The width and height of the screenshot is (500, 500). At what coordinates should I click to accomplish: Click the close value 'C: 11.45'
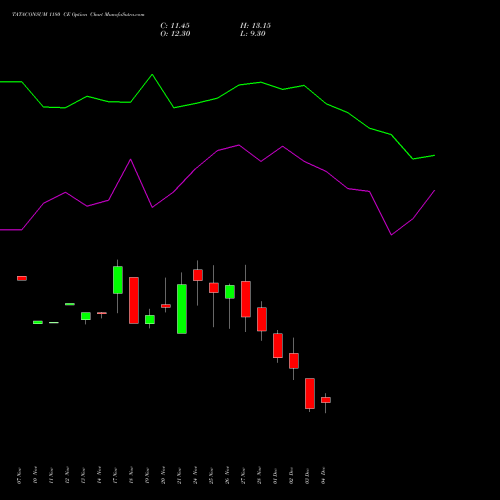pyautogui.click(x=175, y=26)
